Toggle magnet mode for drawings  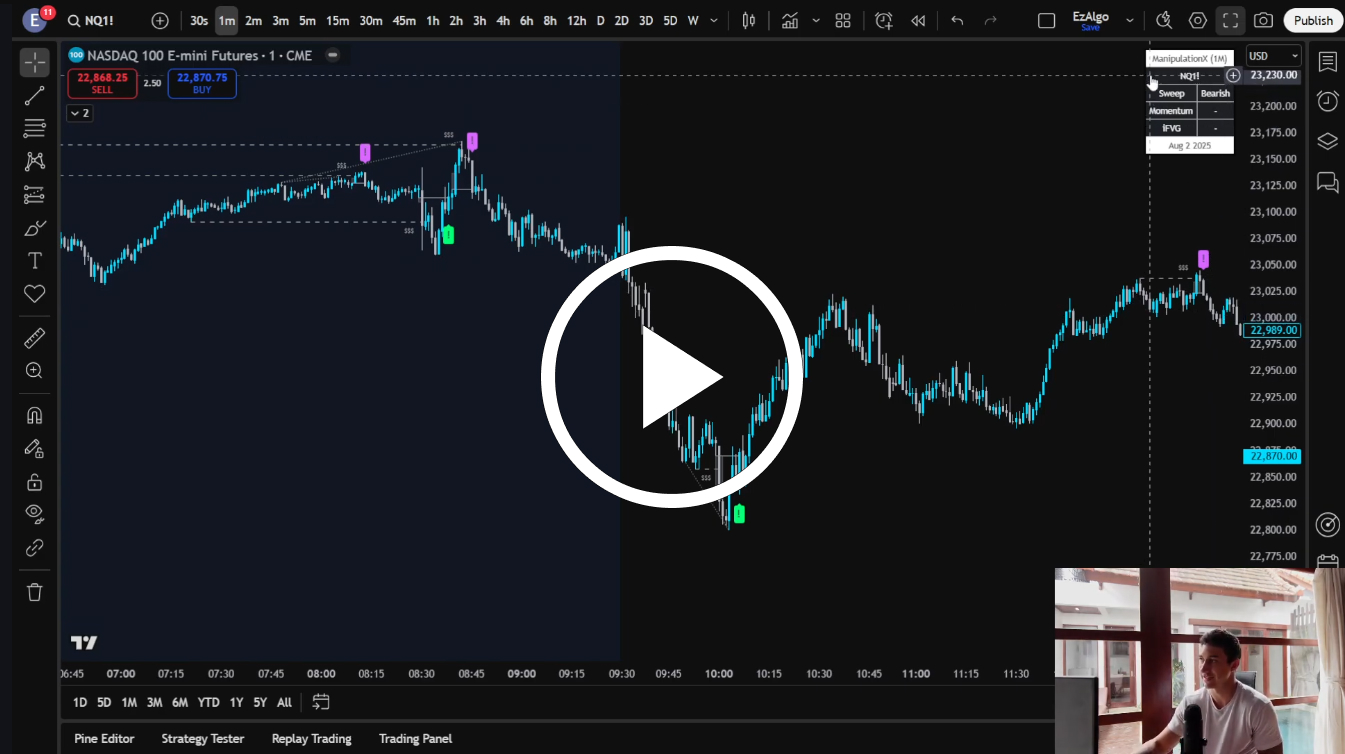(x=35, y=415)
